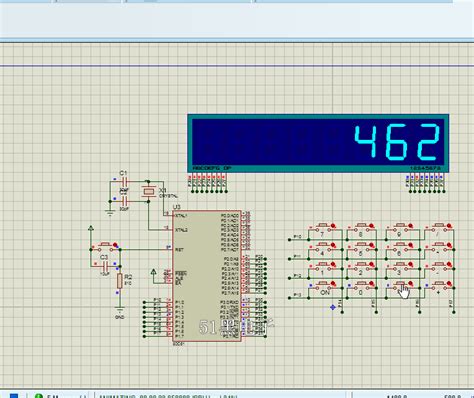Select the 7-segment display showing 462
Screen dimensions: 474x398
(318, 143)
